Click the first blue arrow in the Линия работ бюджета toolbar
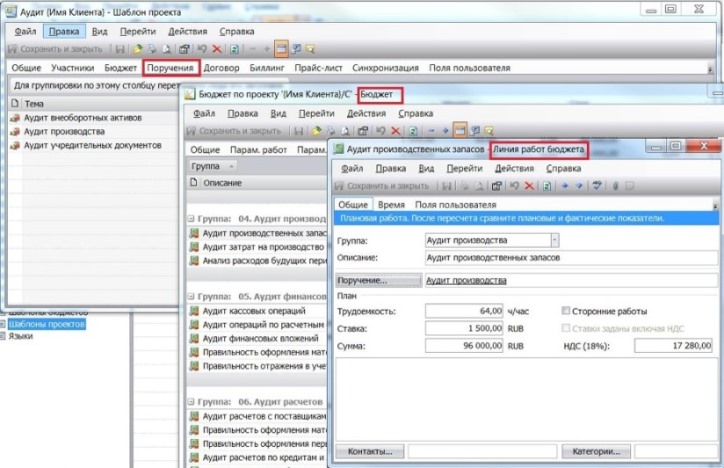Image resolution: width=724 pixels, height=468 pixels. (x=565, y=186)
